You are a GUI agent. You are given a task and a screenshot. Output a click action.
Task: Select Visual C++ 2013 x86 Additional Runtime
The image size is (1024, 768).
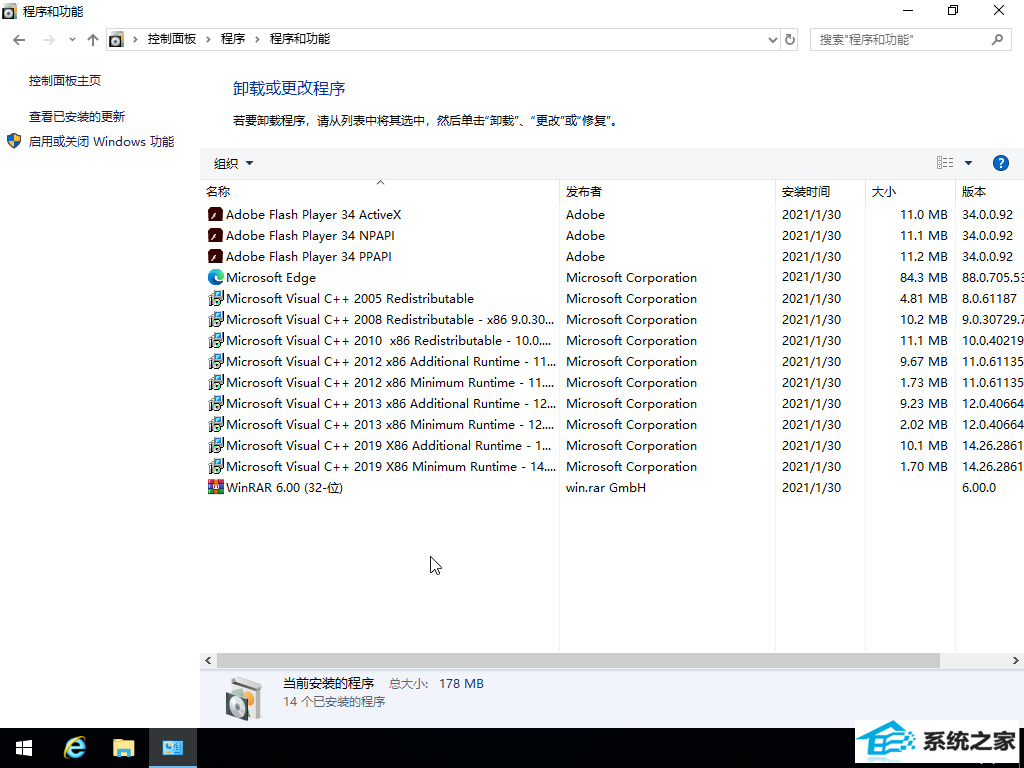[391, 404]
